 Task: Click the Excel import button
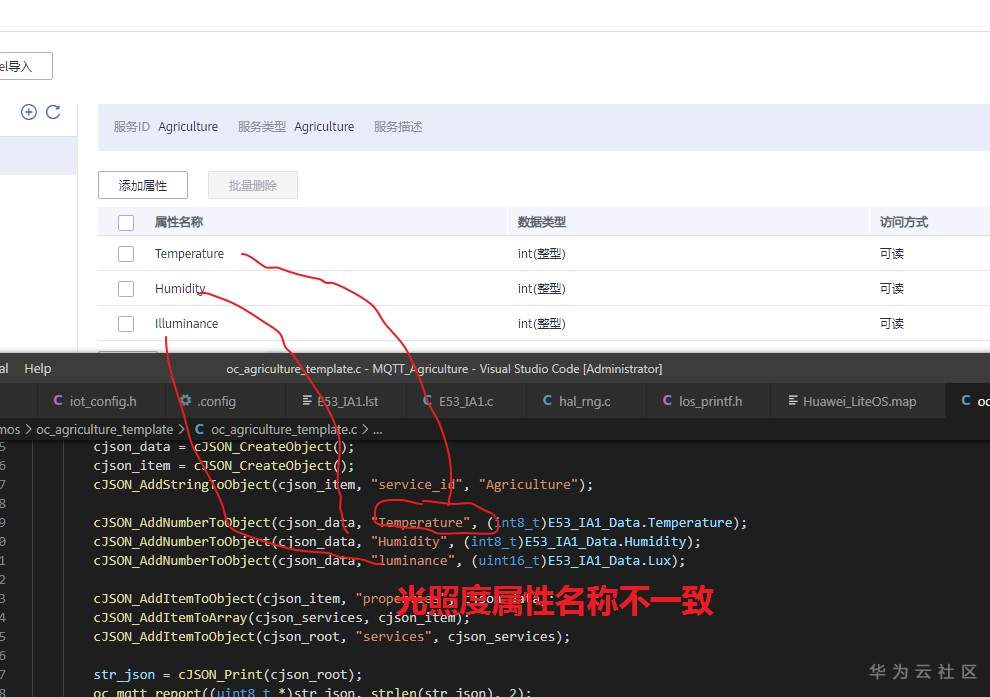click(24, 66)
